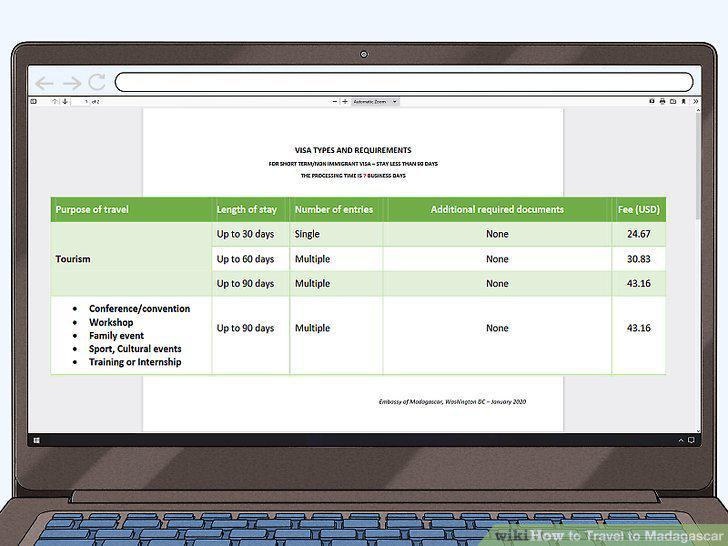Go to next PDF page arrow

(x=65, y=101)
